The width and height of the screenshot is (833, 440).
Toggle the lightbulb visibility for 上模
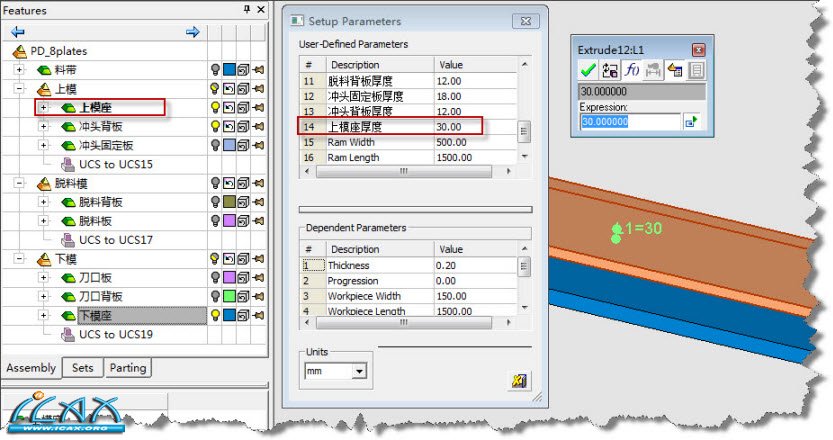(215, 89)
